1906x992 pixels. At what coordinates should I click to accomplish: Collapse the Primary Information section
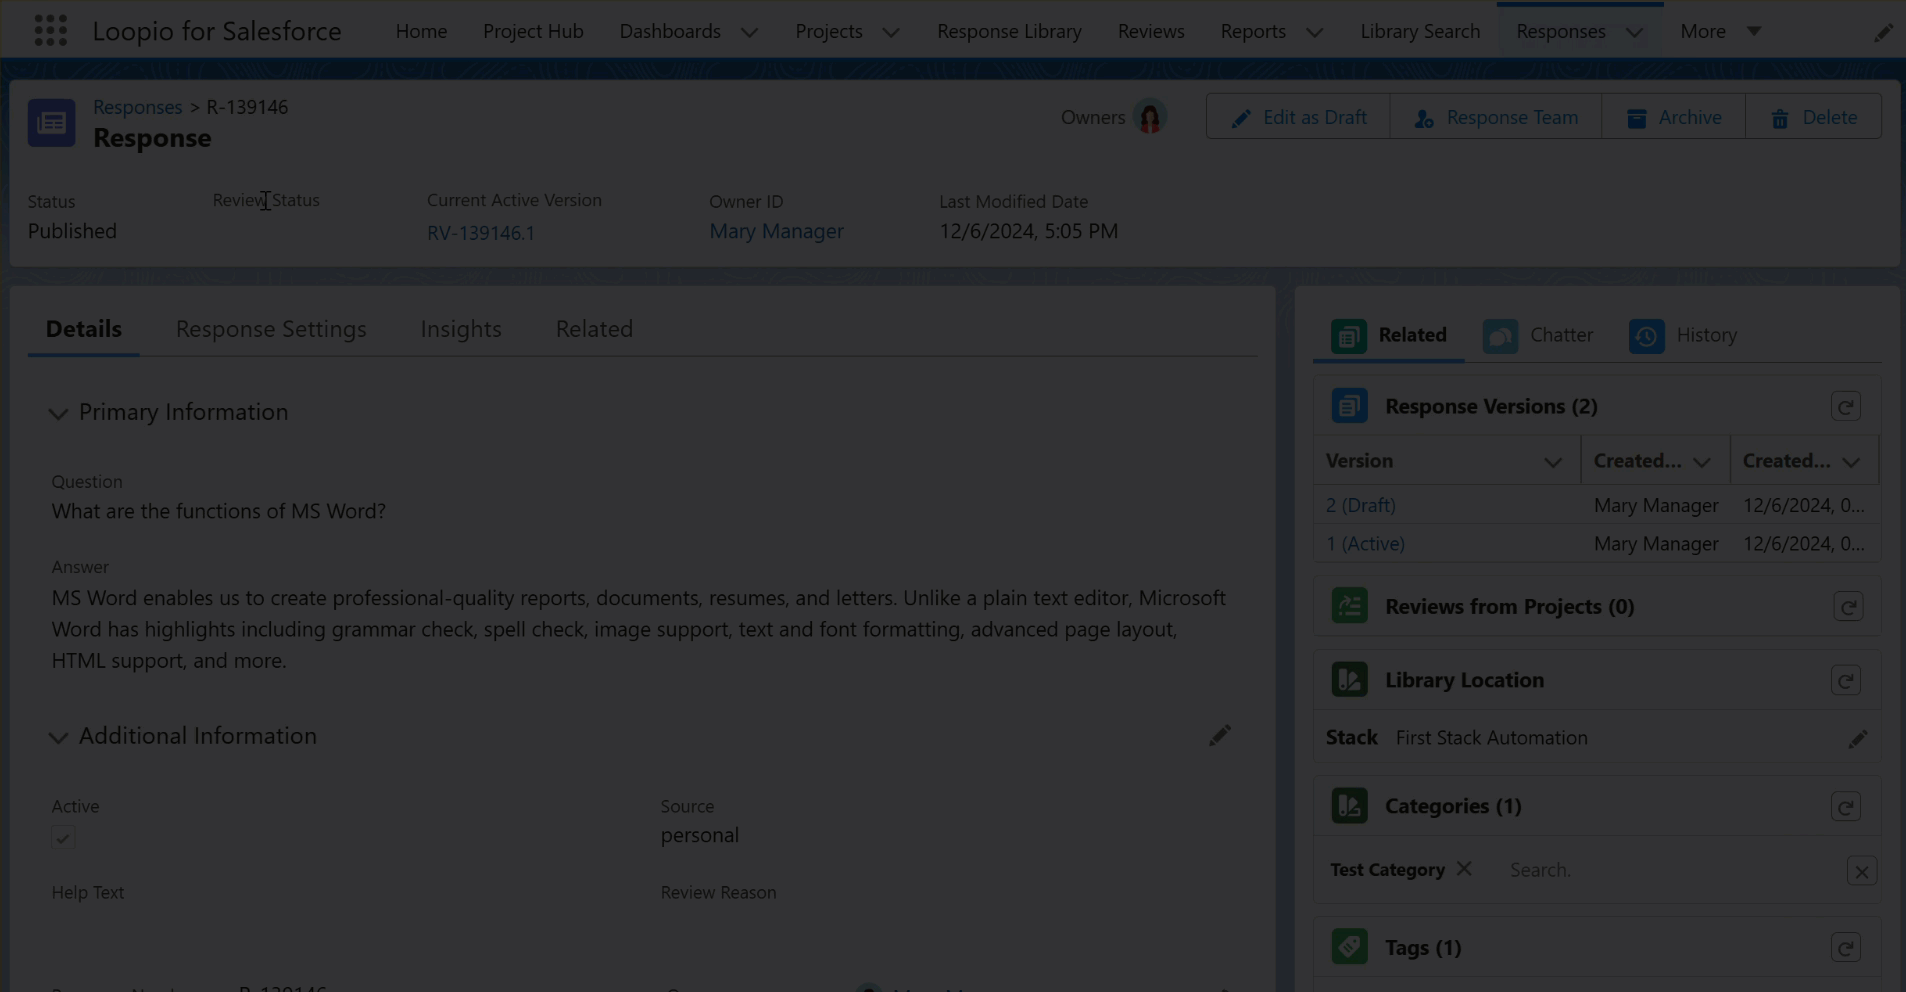58,413
